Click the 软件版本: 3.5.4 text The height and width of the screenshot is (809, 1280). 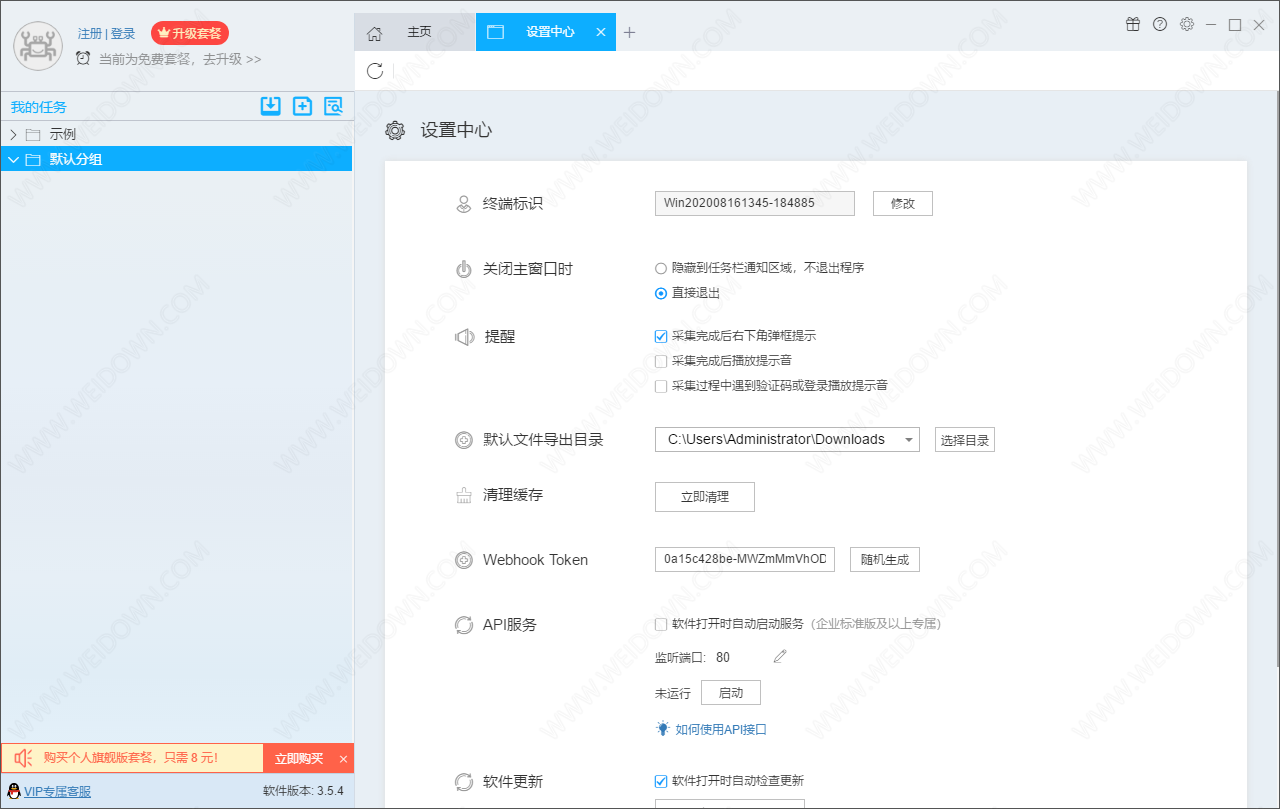click(303, 791)
